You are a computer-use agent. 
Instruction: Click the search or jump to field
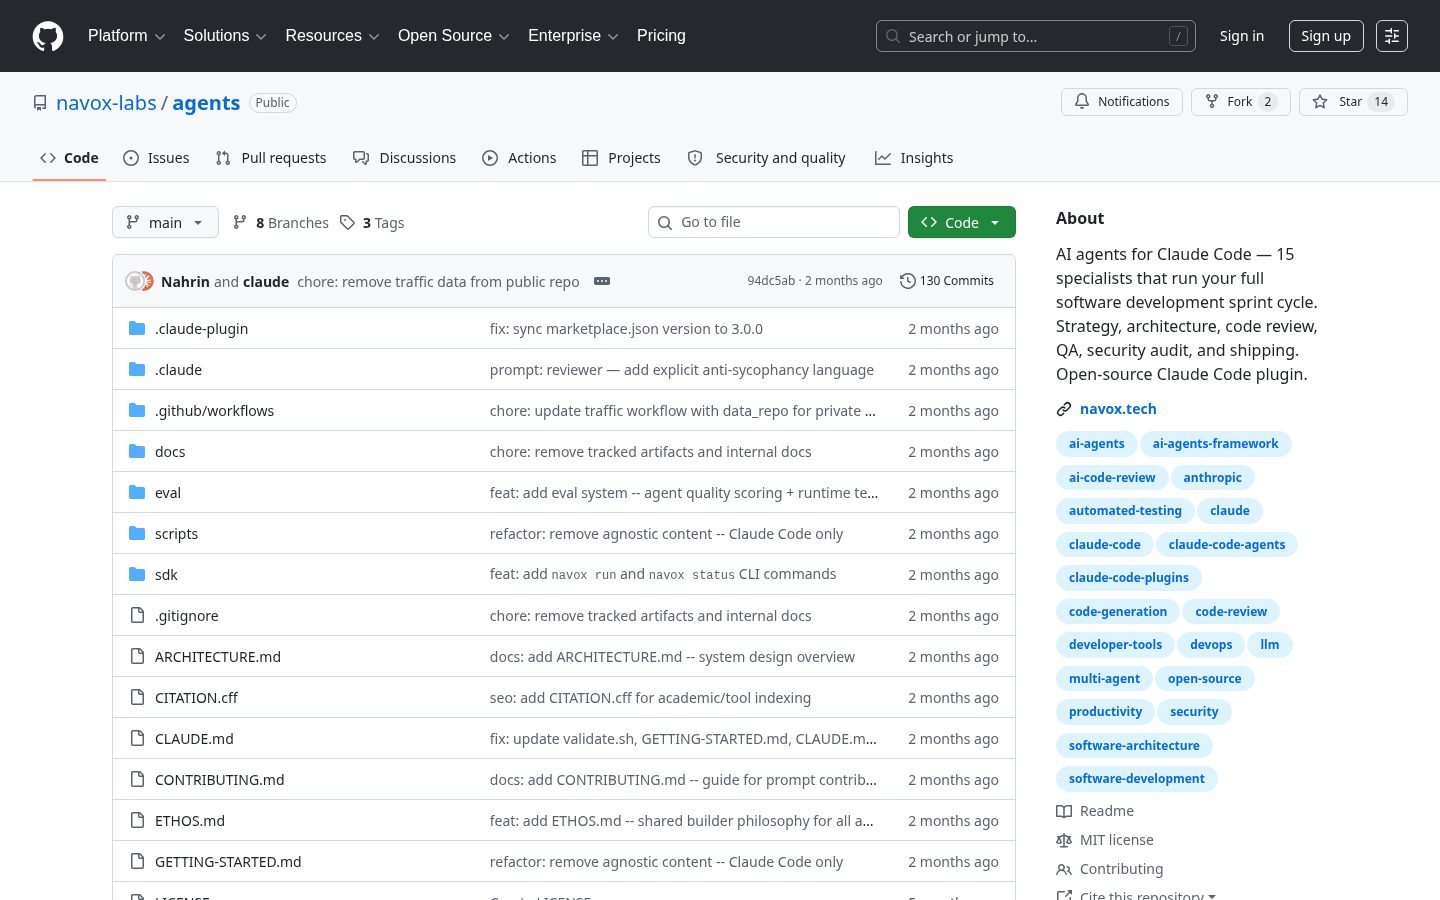1036,36
